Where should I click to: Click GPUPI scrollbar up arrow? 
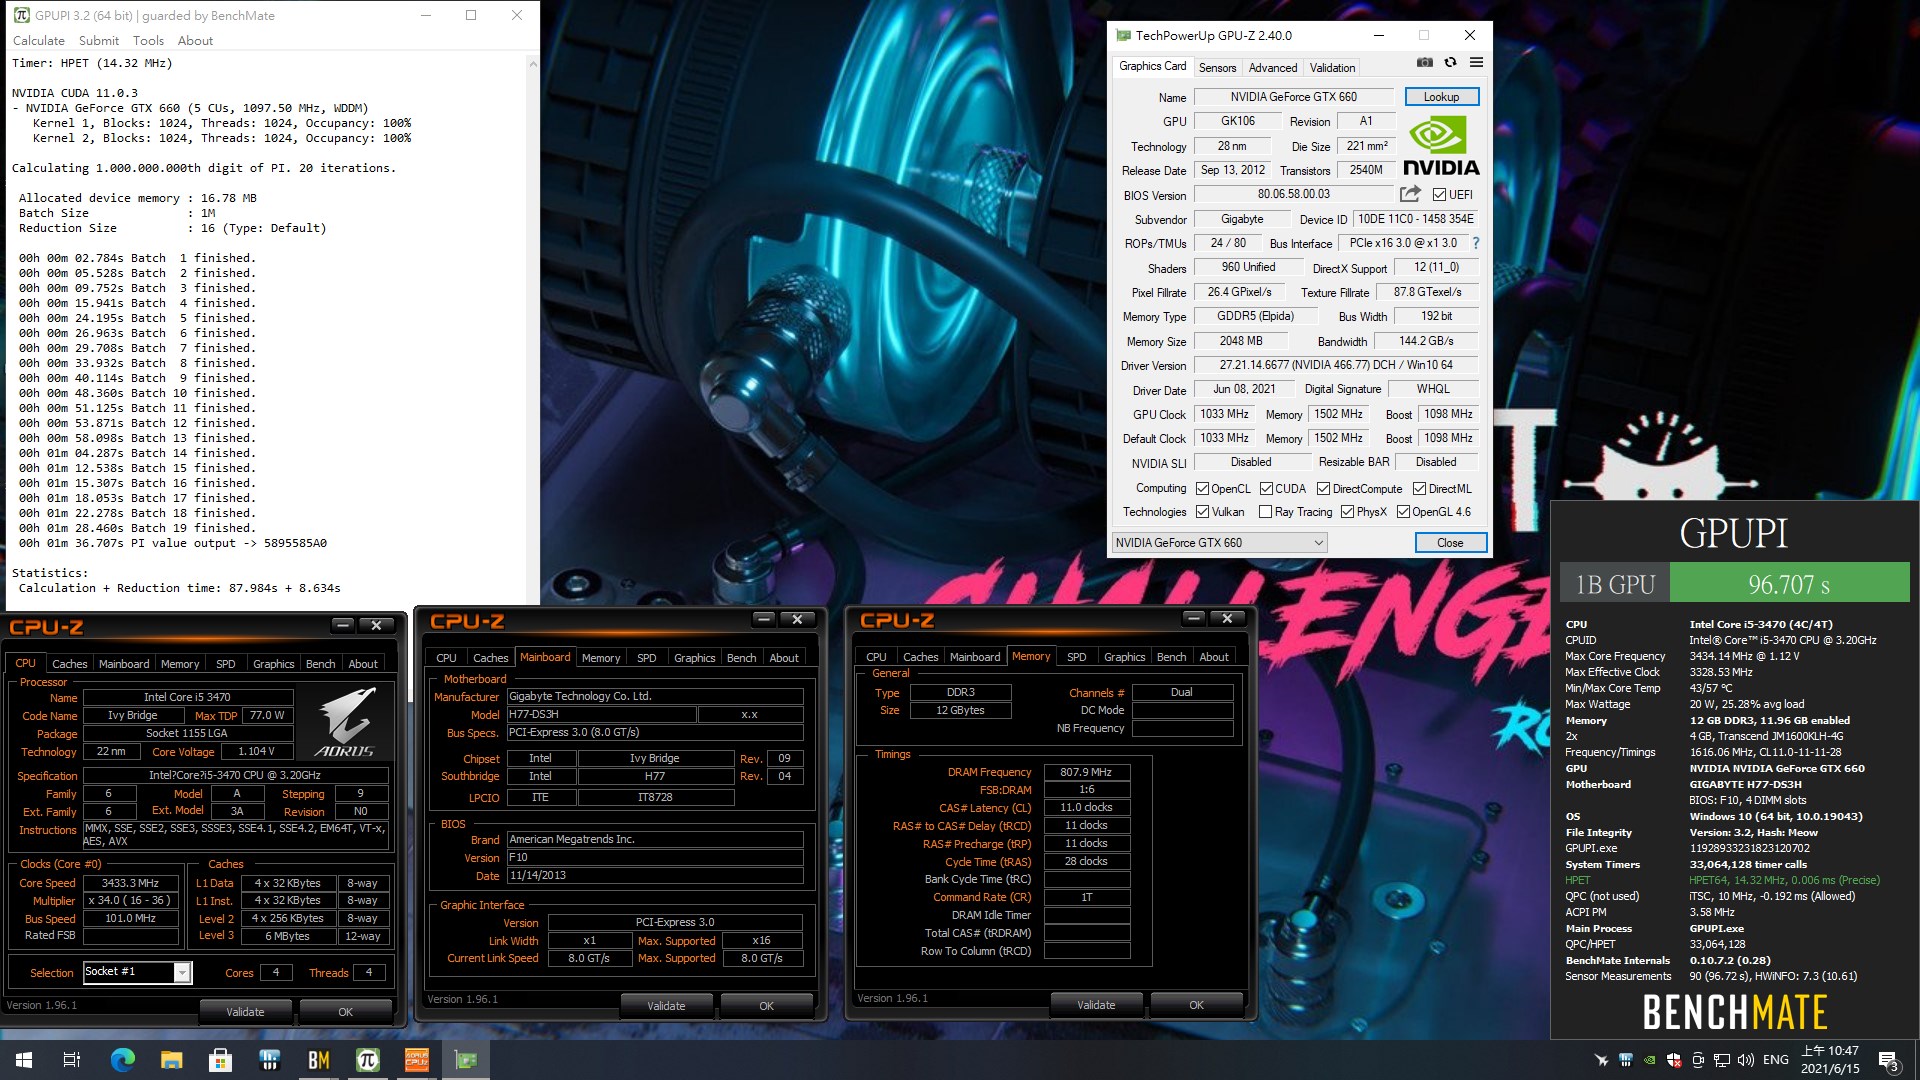[x=533, y=63]
